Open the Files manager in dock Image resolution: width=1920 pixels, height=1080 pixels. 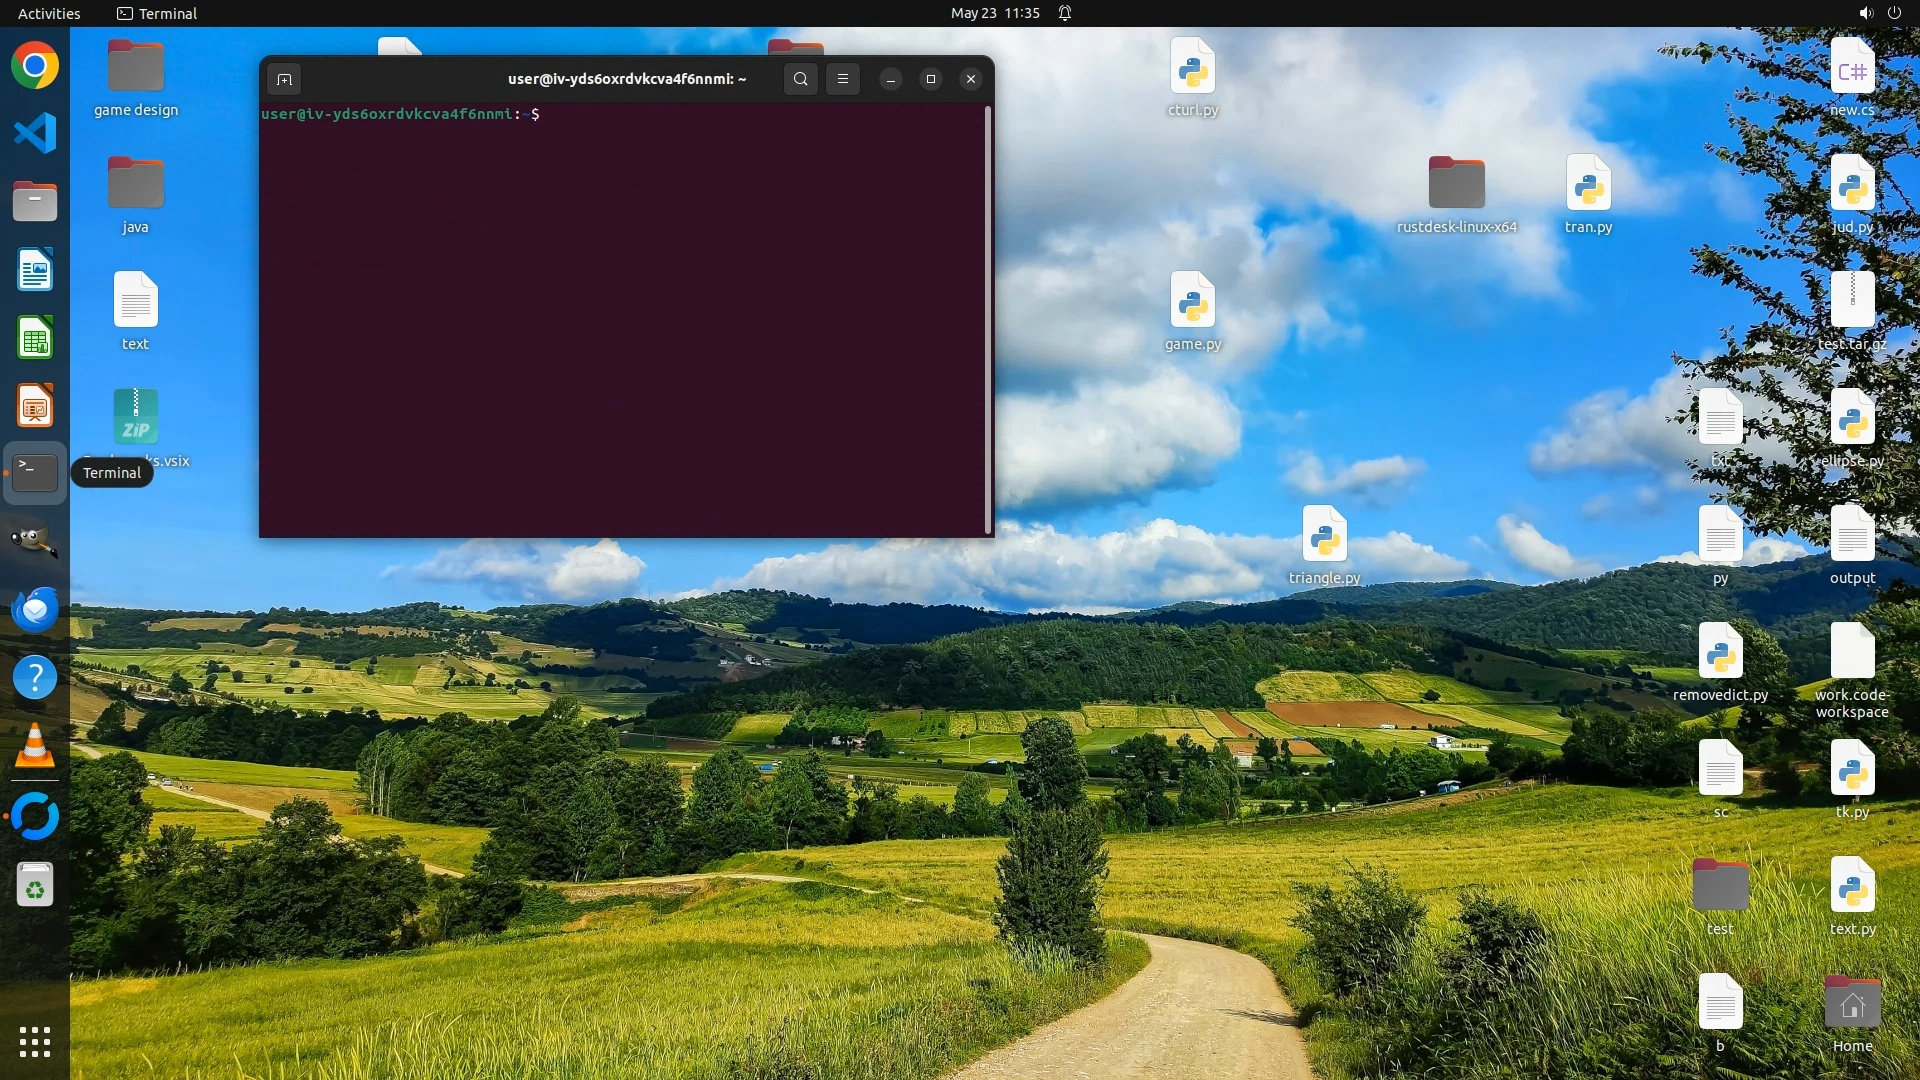pos(35,201)
